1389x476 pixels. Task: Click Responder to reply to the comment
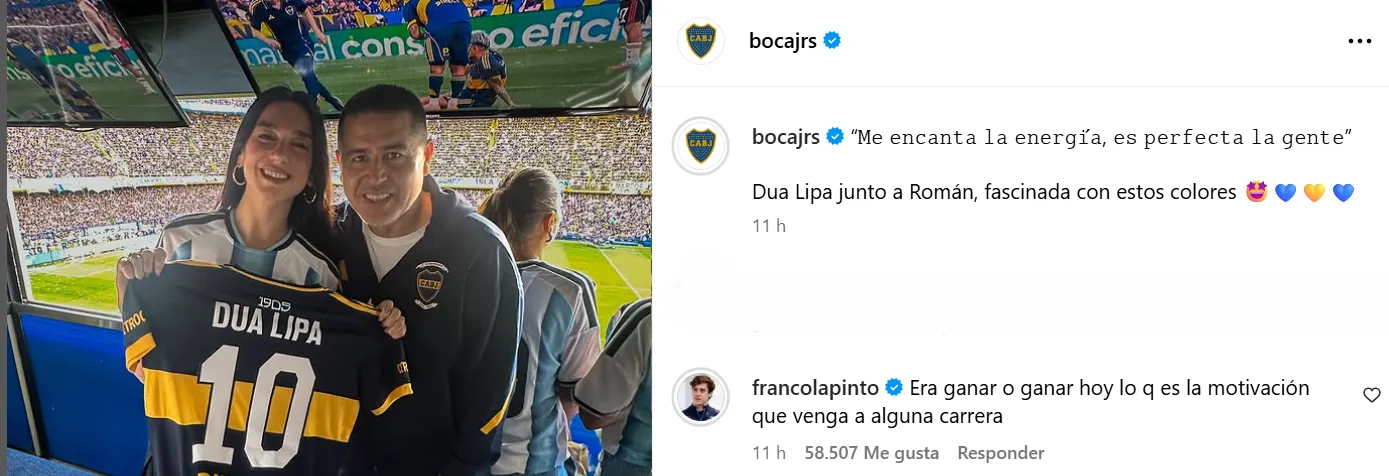[x=1001, y=453]
